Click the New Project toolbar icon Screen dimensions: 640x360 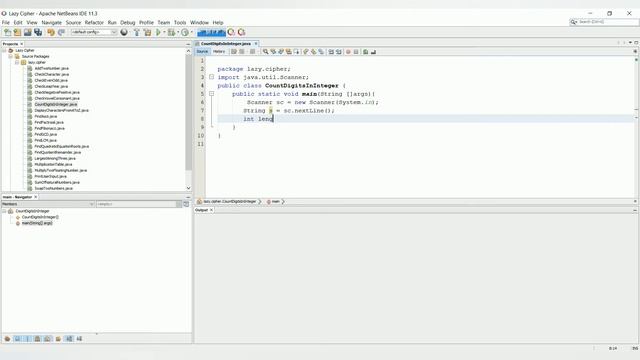[x=17, y=32]
